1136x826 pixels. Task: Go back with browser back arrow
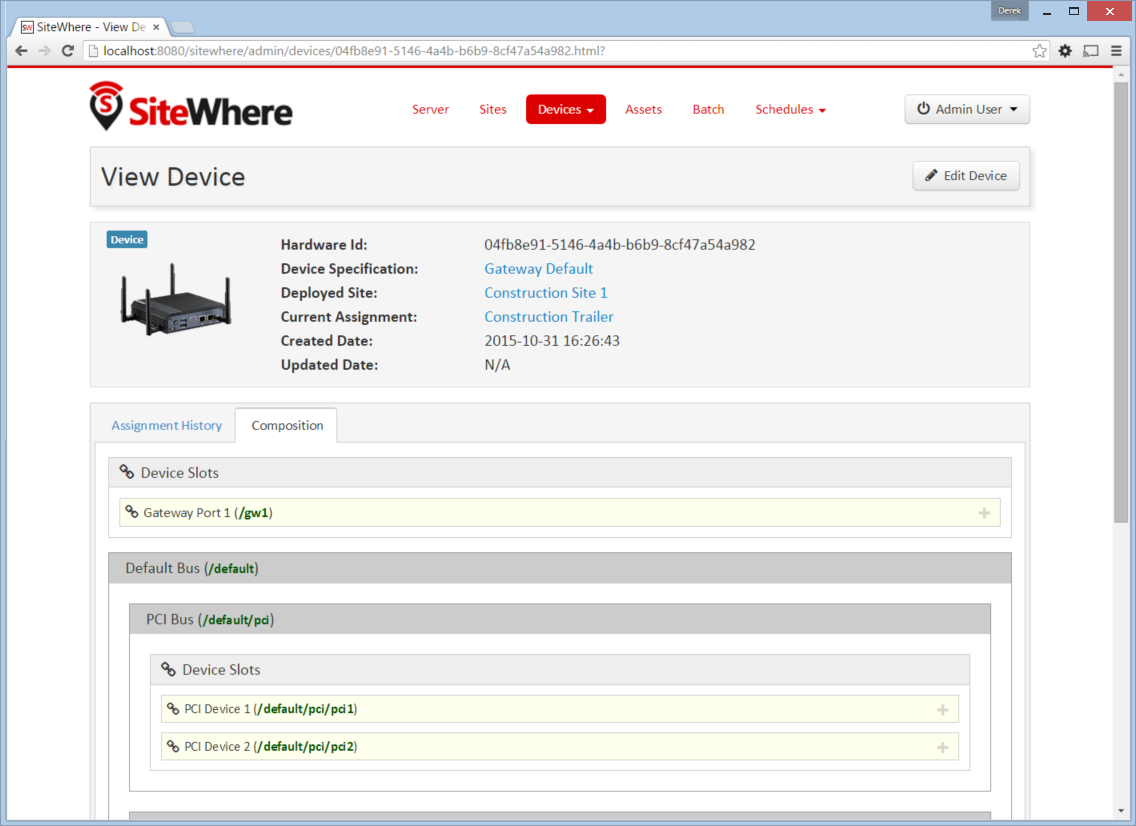tap(21, 51)
